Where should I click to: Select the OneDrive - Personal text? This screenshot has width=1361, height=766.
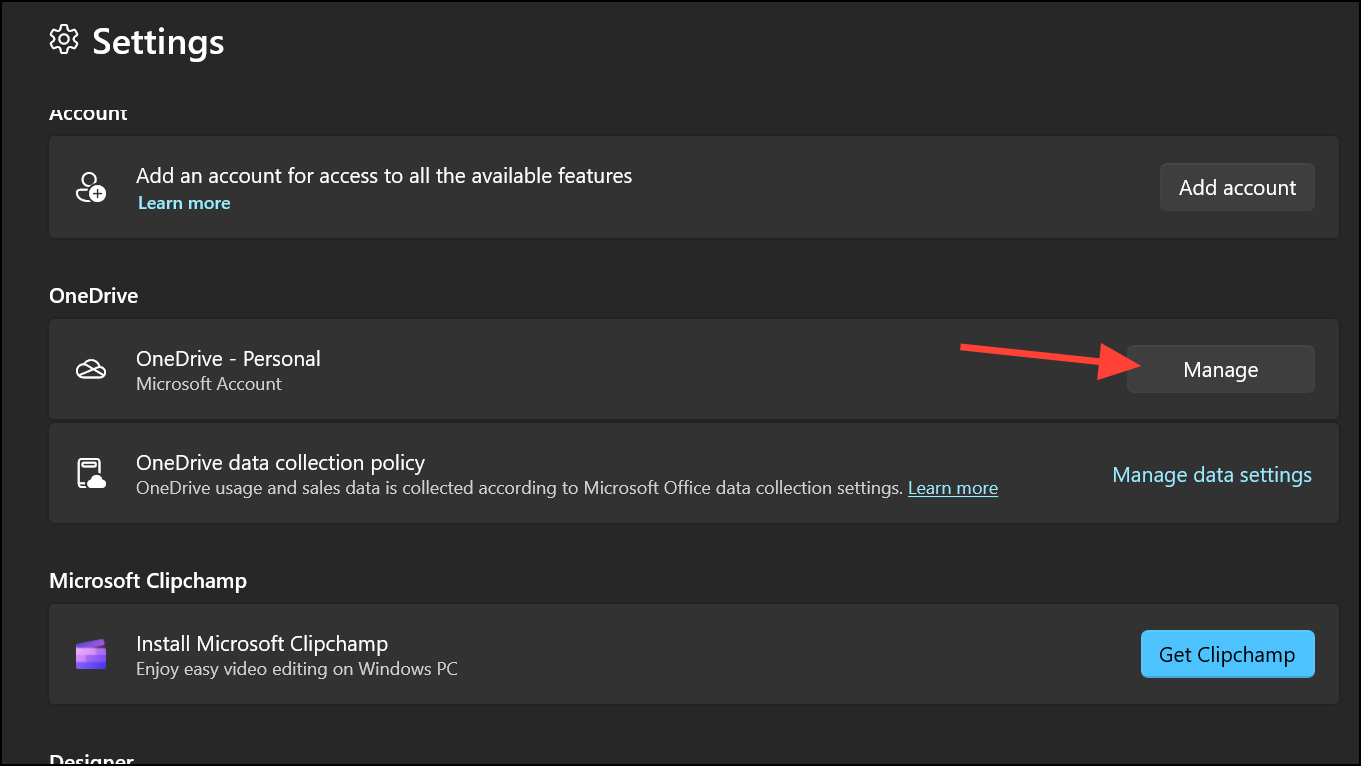tap(228, 358)
